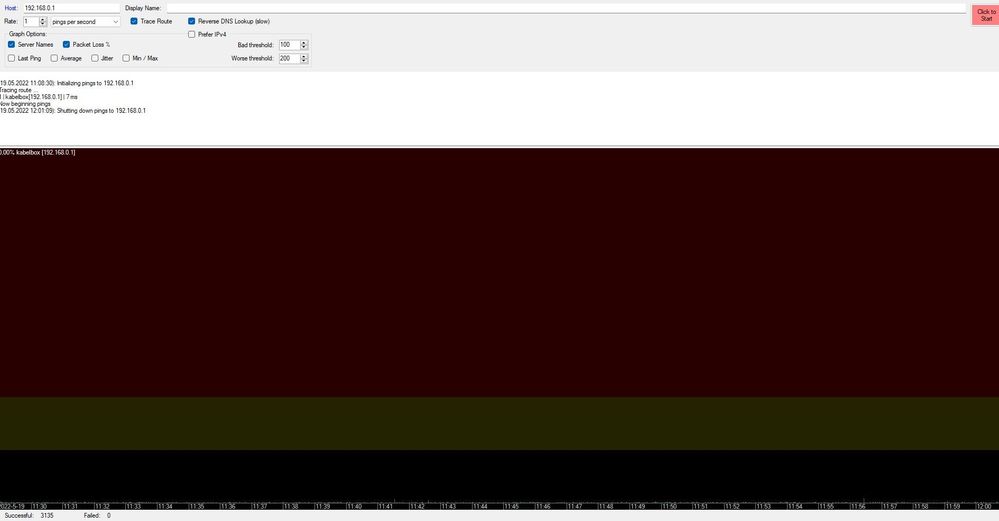Click the 11:58 timeline marker

[921, 506]
